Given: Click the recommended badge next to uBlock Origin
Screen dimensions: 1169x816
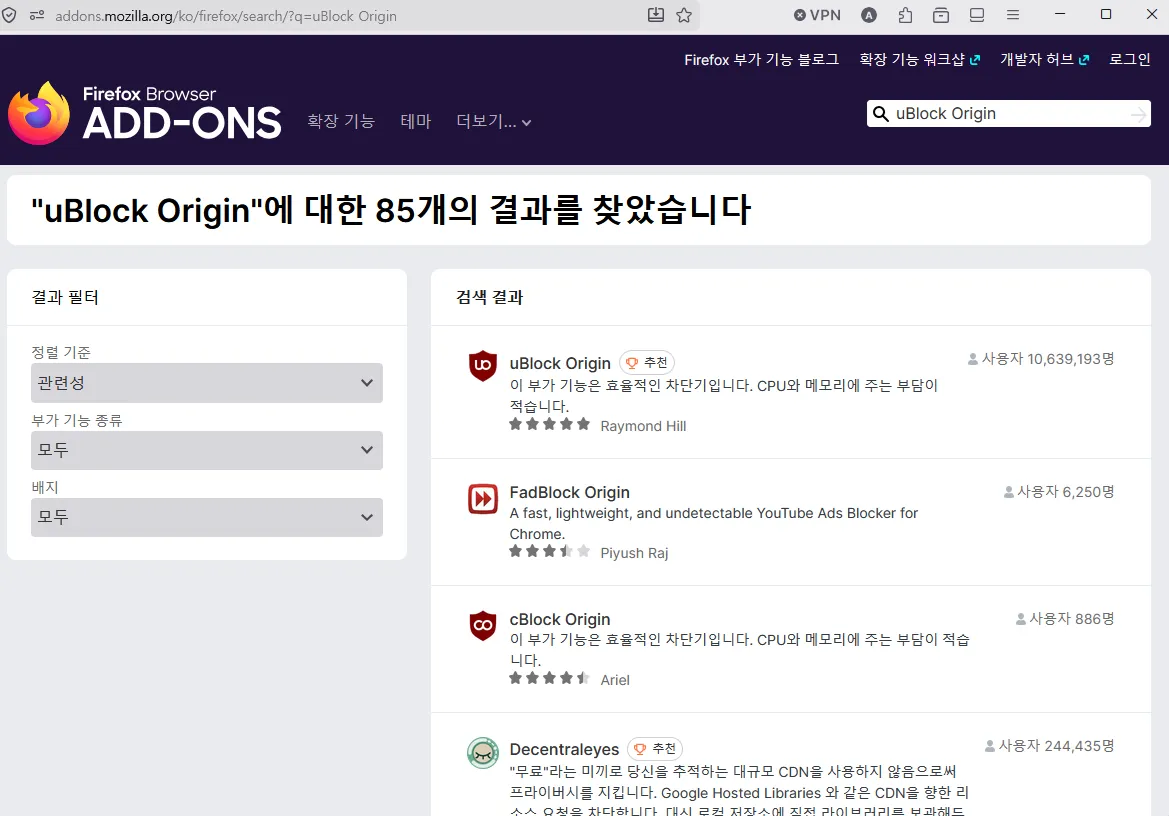Looking at the screenshot, I should pyautogui.click(x=647, y=363).
